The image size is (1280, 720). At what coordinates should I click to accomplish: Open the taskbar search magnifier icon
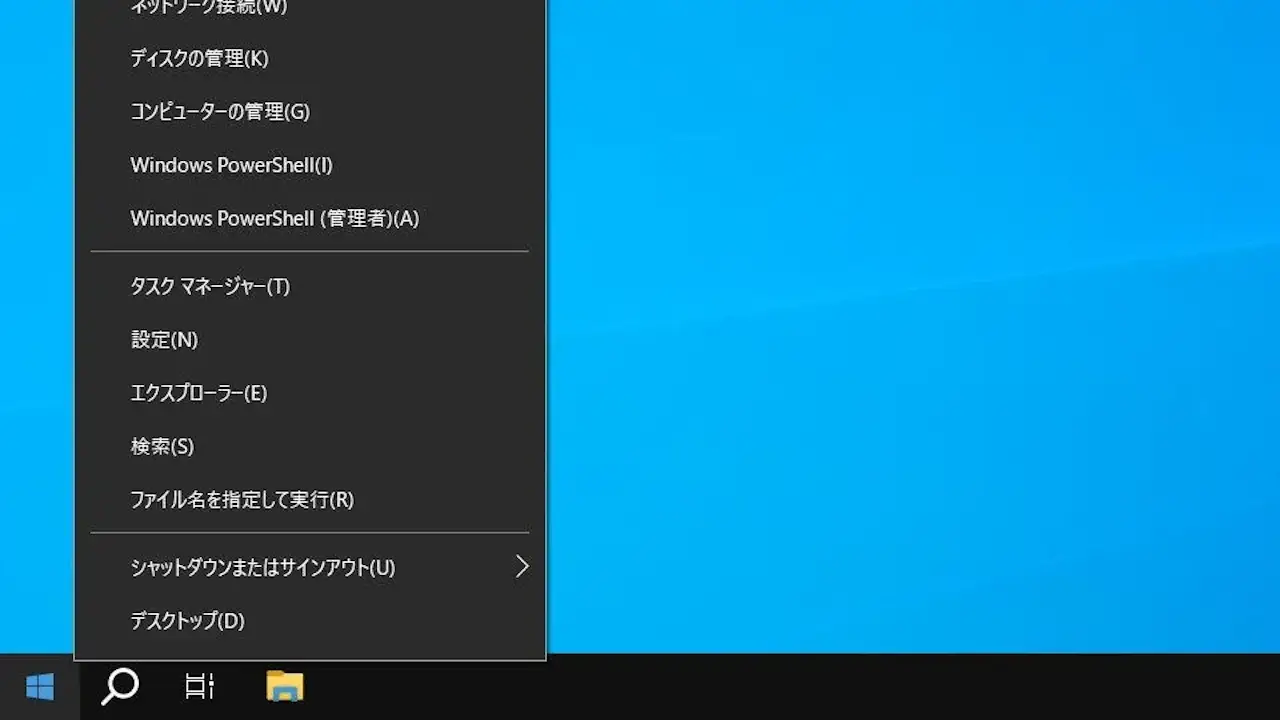pyautogui.click(x=120, y=687)
